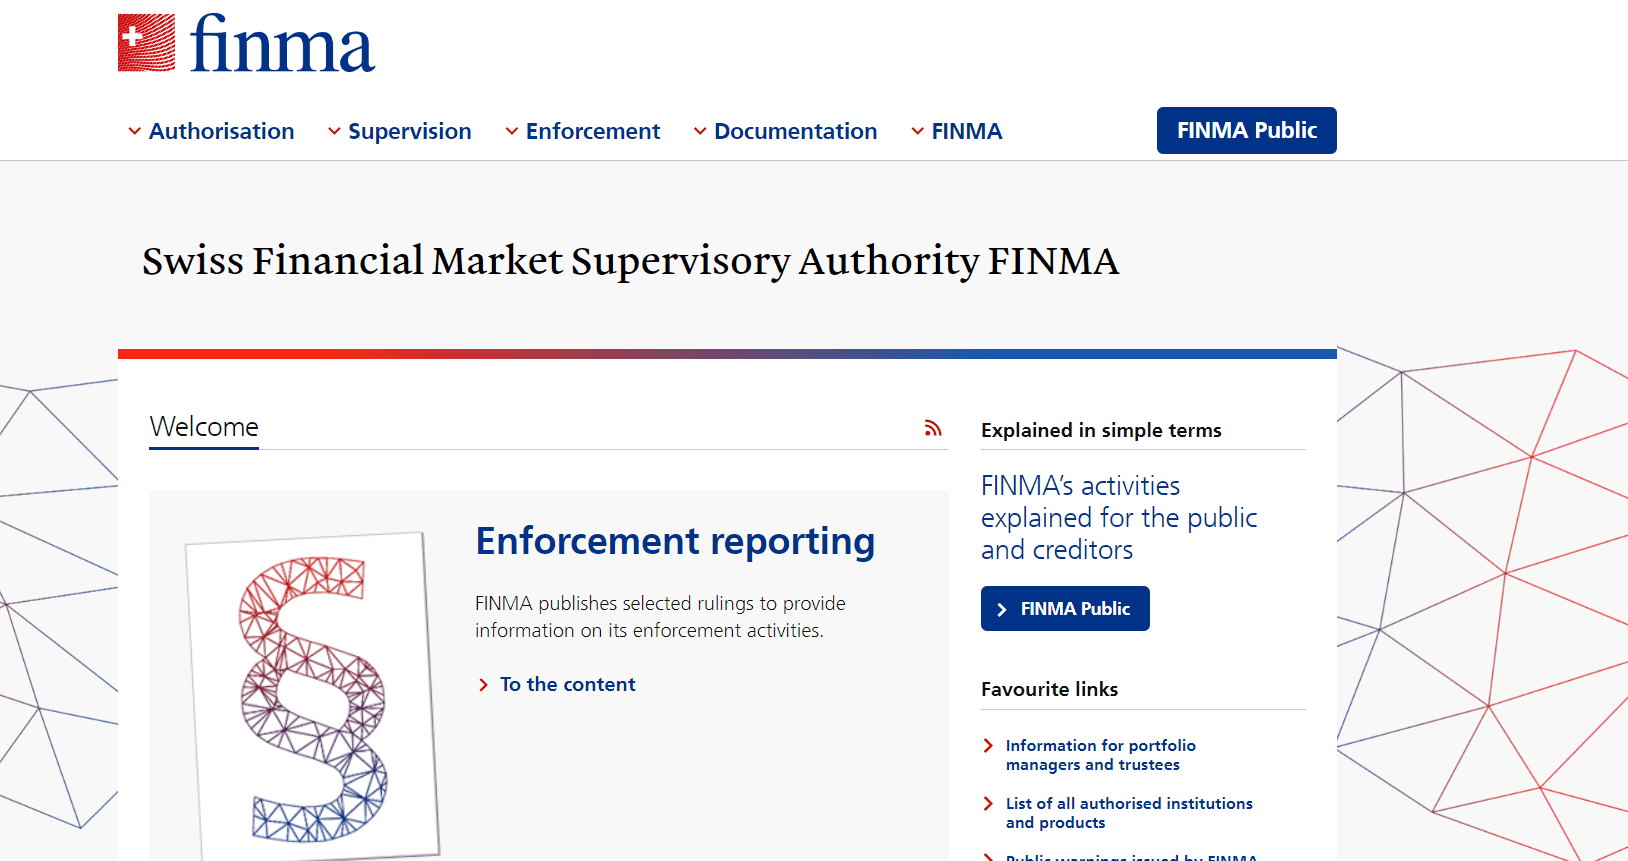Open the Supervision navigation item
Image resolution: width=1628 pixels, height=861 pixels.
409,131
